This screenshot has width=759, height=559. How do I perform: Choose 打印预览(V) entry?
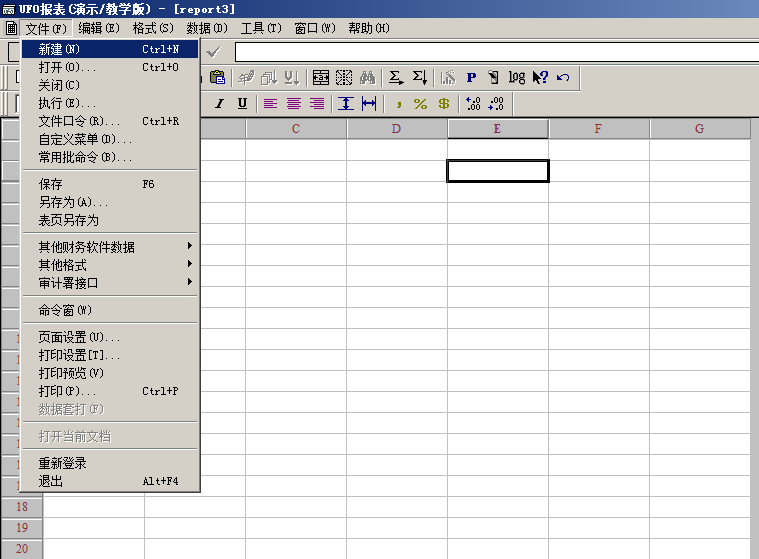point(110,373)
